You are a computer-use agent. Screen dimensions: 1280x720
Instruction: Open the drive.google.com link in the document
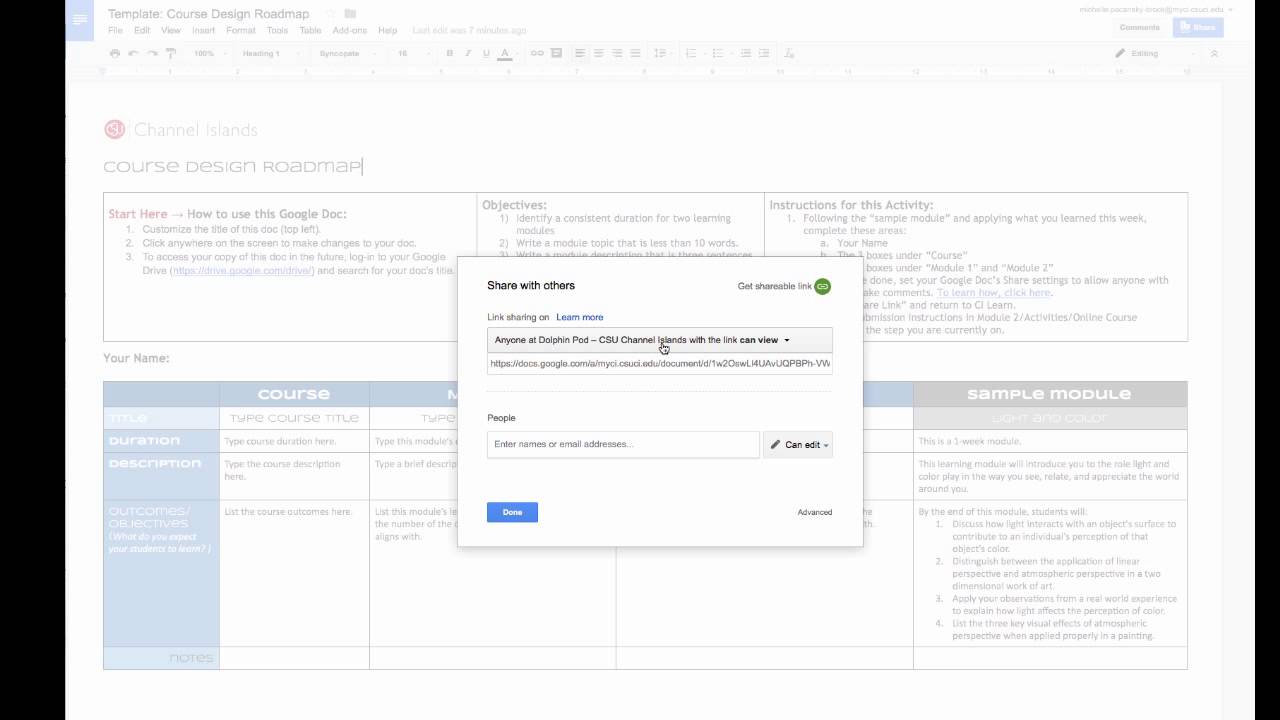tap(243, 270)
